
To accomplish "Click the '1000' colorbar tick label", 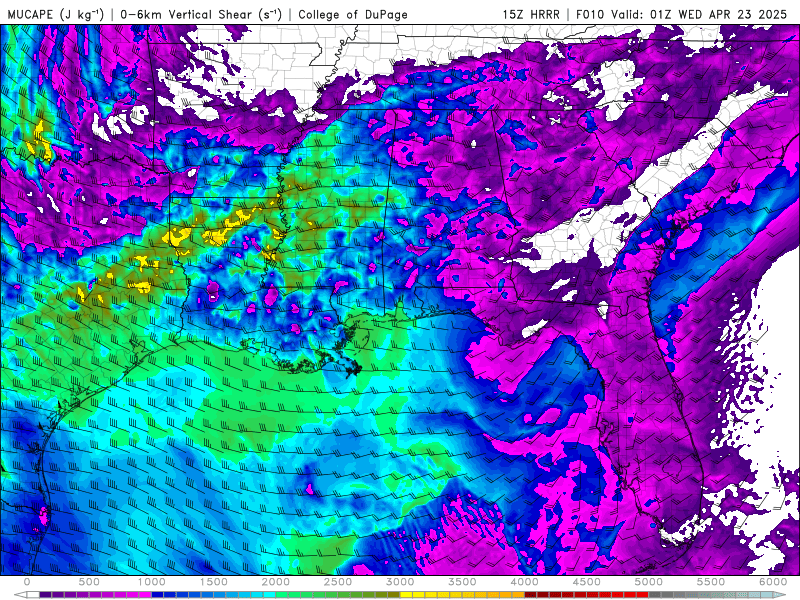I will tap(152, 582).
